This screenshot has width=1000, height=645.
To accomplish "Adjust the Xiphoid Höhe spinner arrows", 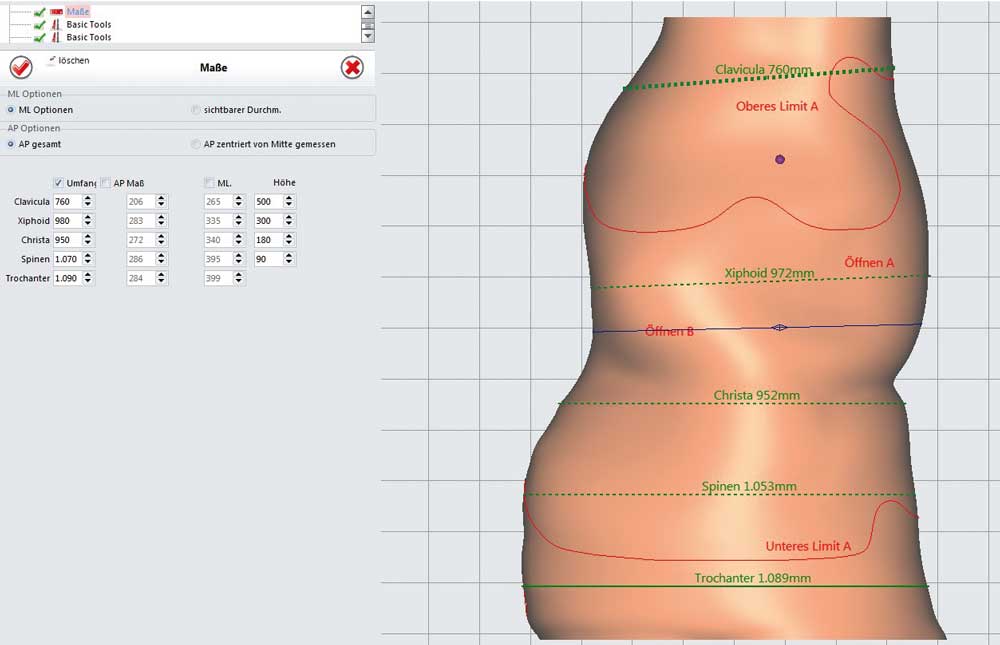I will 289,221.
